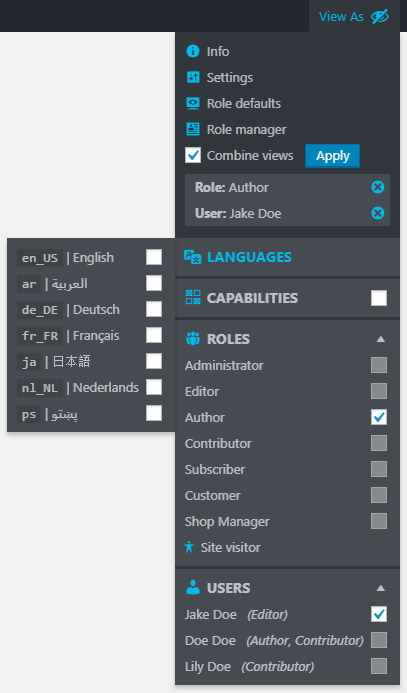Remove the Role: Author view
This screenshot has height=693, width=407.
pos(377,187)
